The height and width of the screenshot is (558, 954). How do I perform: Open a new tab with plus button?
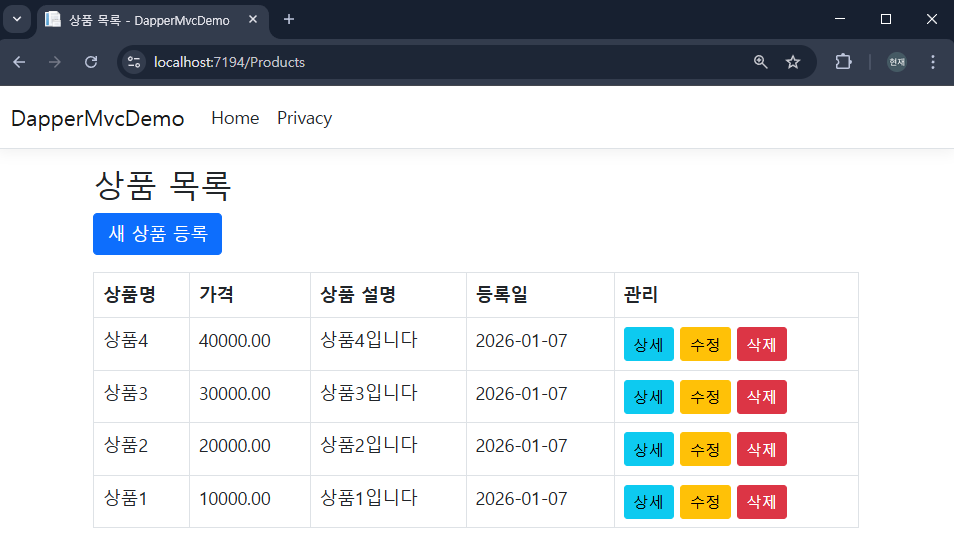pyautogui.click(x=289, y=19)
